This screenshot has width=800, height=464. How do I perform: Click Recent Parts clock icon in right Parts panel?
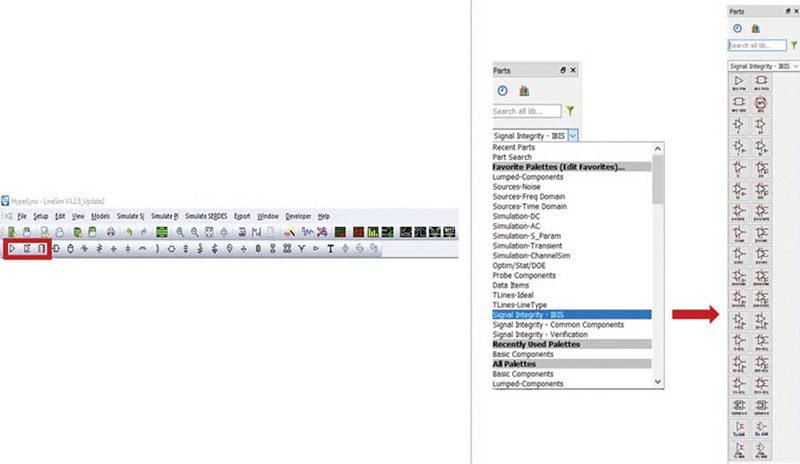click(x=737, y=29)
